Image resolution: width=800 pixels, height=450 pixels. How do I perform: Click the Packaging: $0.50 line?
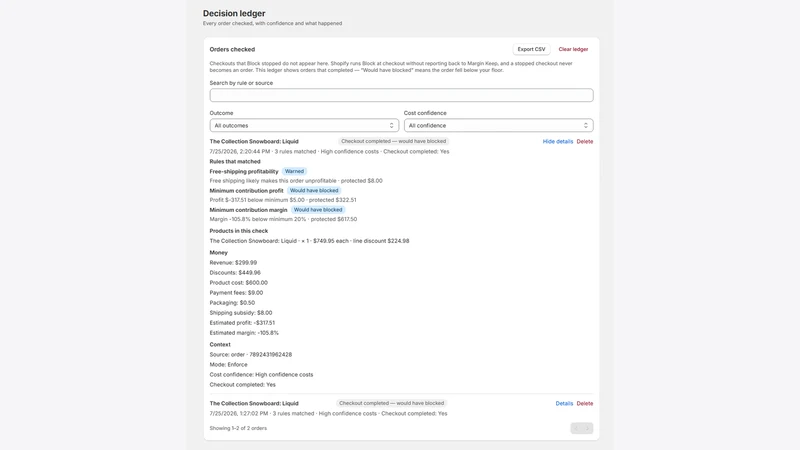pyautogui.click(x=232, y=303)
